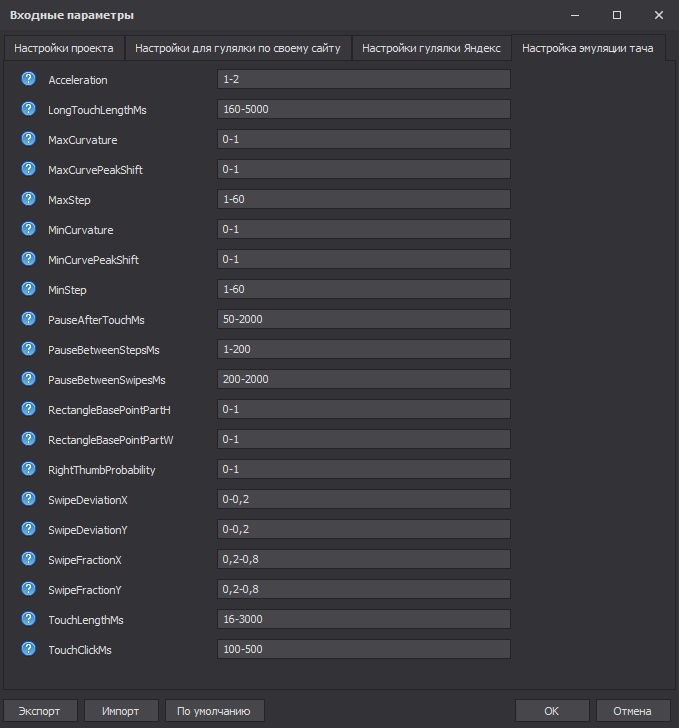Viewport: 679px width, 728px height.
Task: Open help for LongTouchLengthMs
Action: [x=28, y=109]
